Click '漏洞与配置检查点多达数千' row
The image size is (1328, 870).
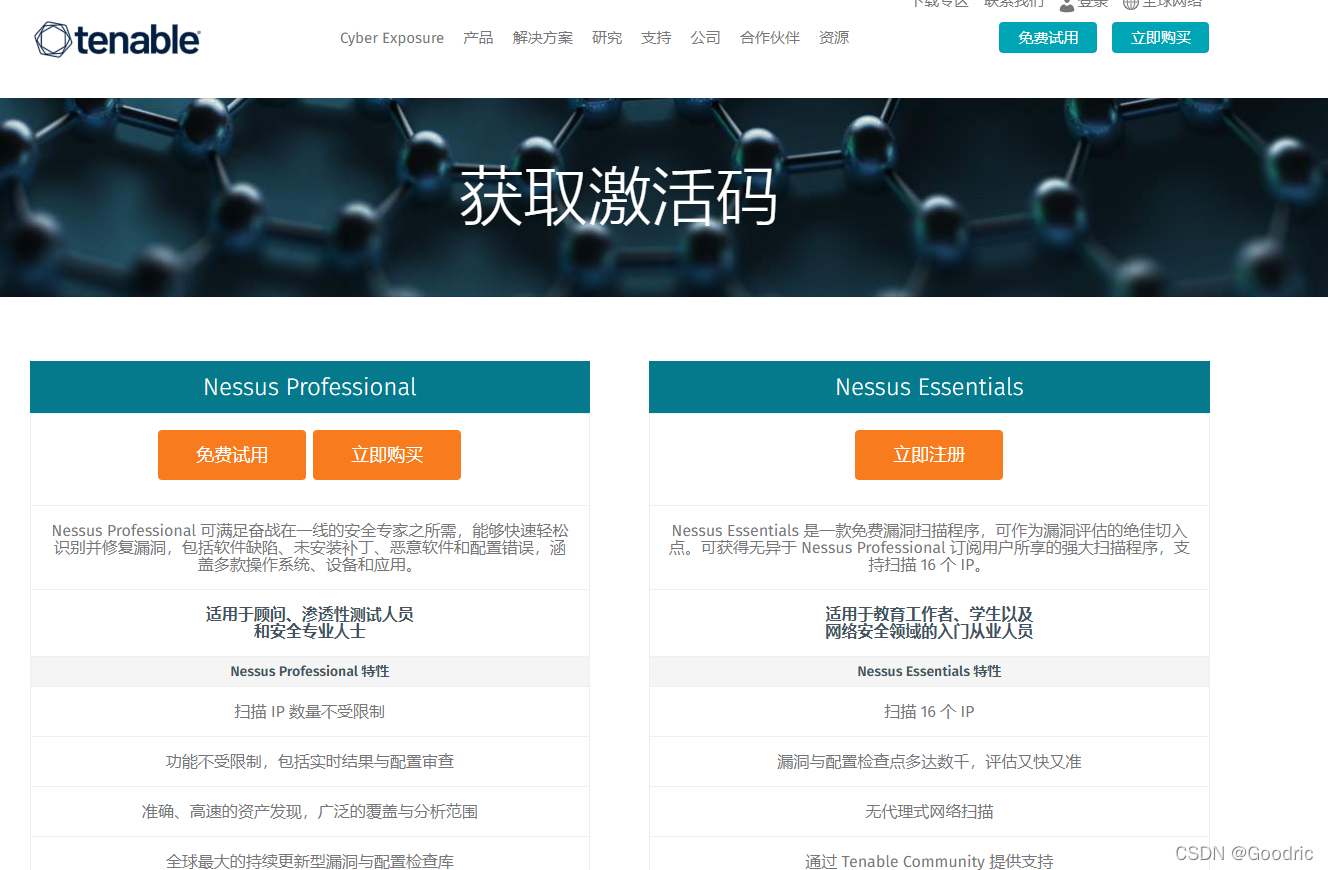coord(929,762)
